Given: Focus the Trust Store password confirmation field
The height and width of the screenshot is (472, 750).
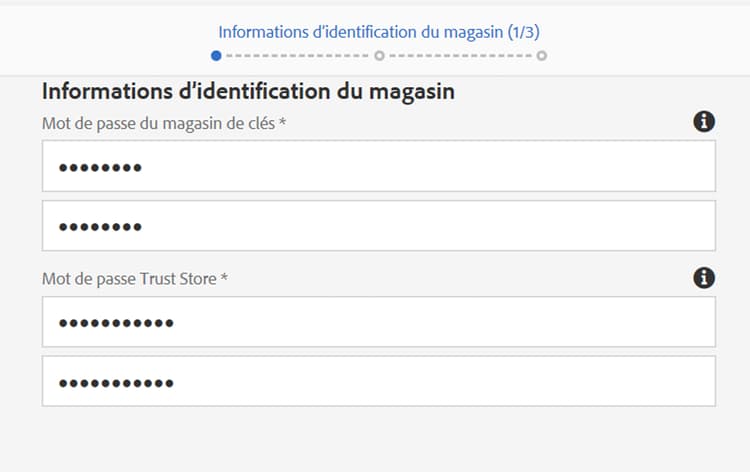Looking at the screenshot, I should pos(379,381).
